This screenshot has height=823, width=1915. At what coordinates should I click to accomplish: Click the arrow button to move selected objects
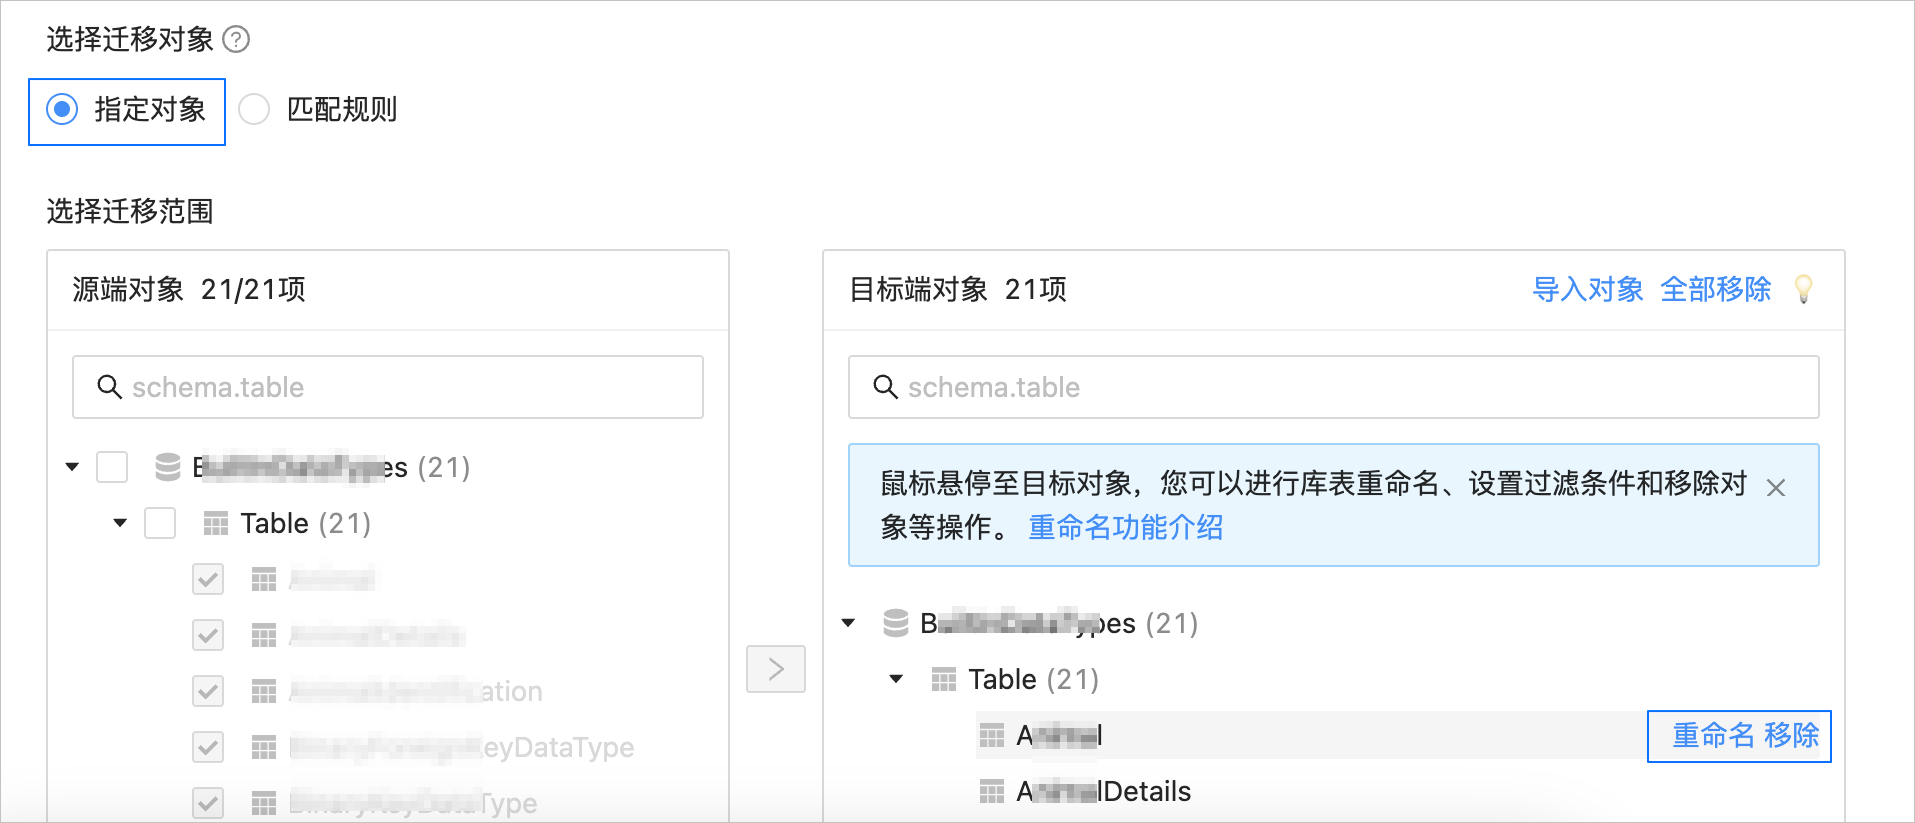776,669
